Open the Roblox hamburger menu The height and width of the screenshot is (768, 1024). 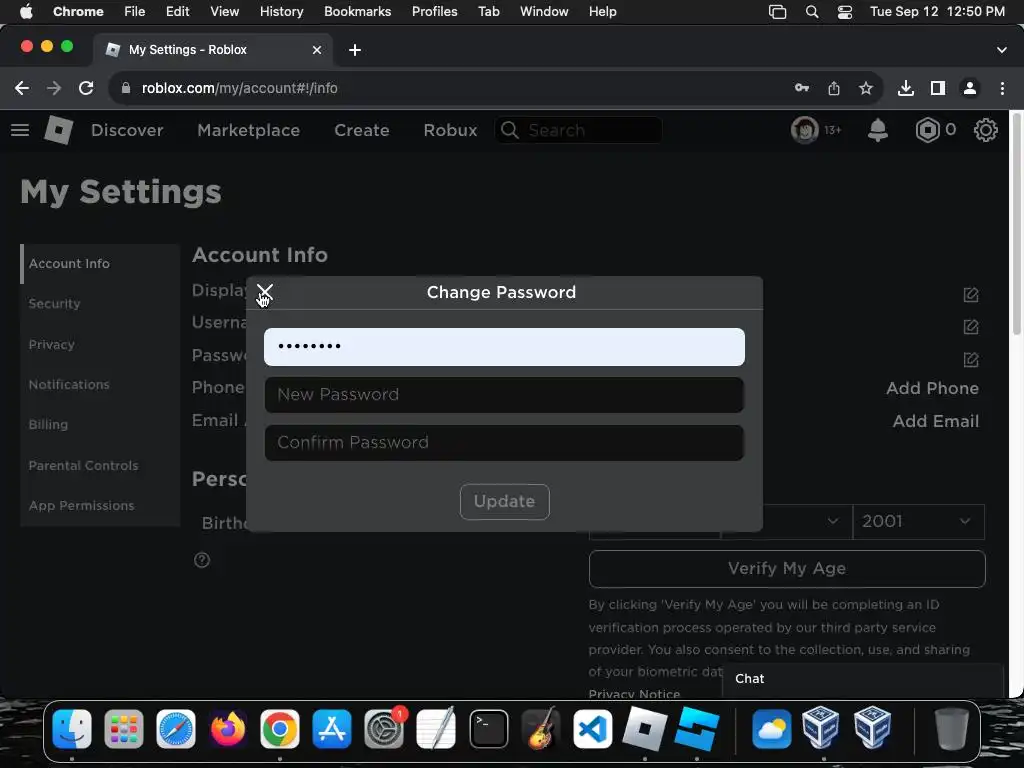(x=20, y=130)
